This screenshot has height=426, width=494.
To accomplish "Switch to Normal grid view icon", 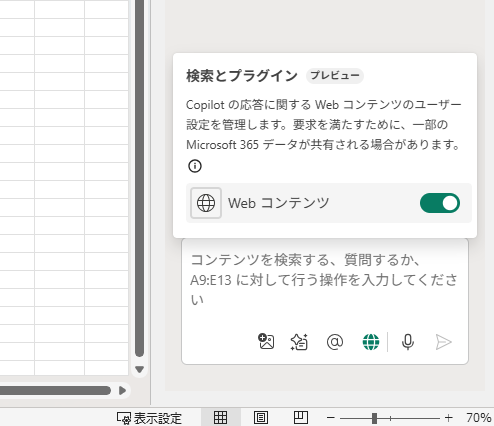I will click(x=220, y=417).
